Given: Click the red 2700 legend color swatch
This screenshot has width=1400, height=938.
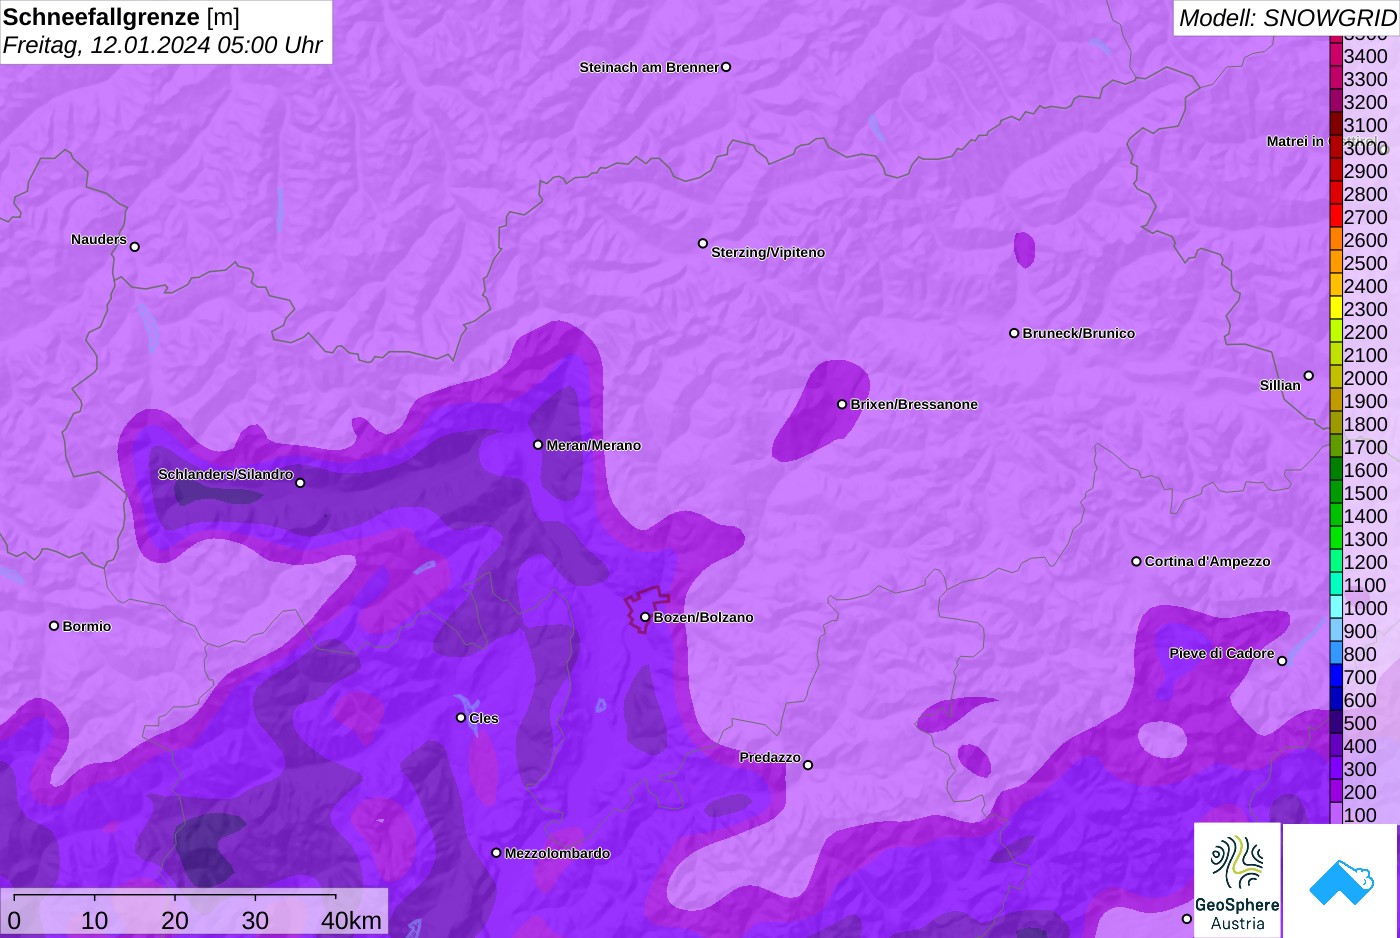Looking at the screenshot, I should (x=1336, y=217).
